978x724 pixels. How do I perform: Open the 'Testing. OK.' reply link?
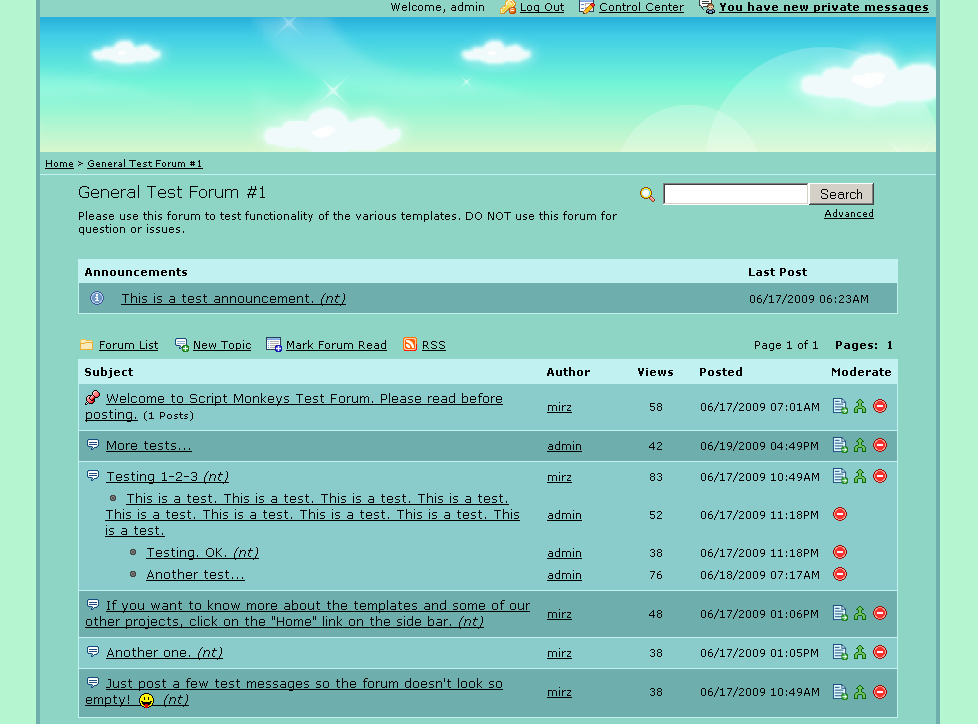(203, 553)
